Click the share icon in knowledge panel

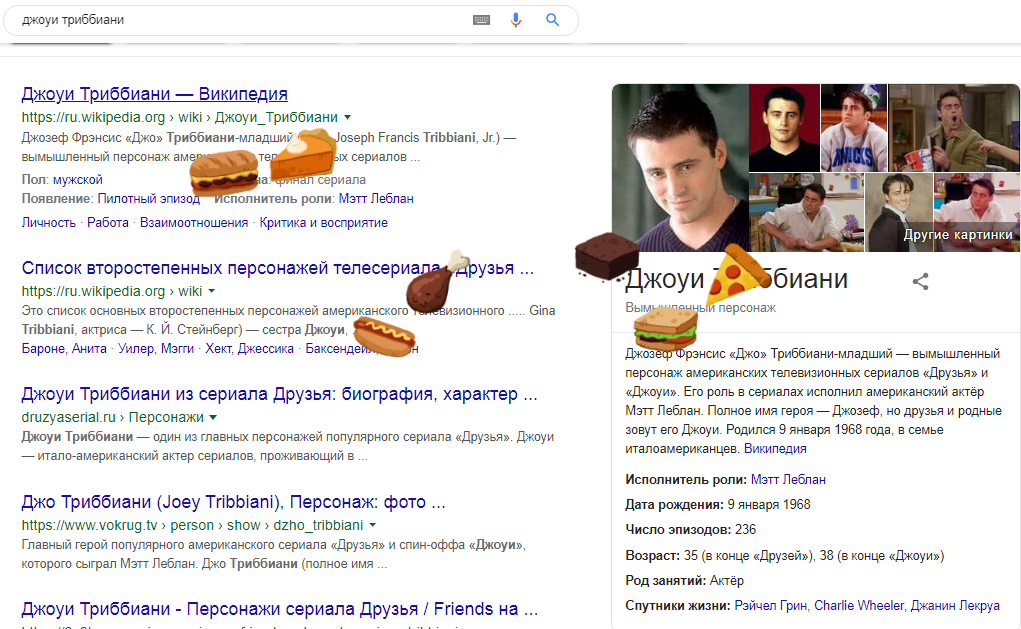pyautogui.click(x=920, y=282)
